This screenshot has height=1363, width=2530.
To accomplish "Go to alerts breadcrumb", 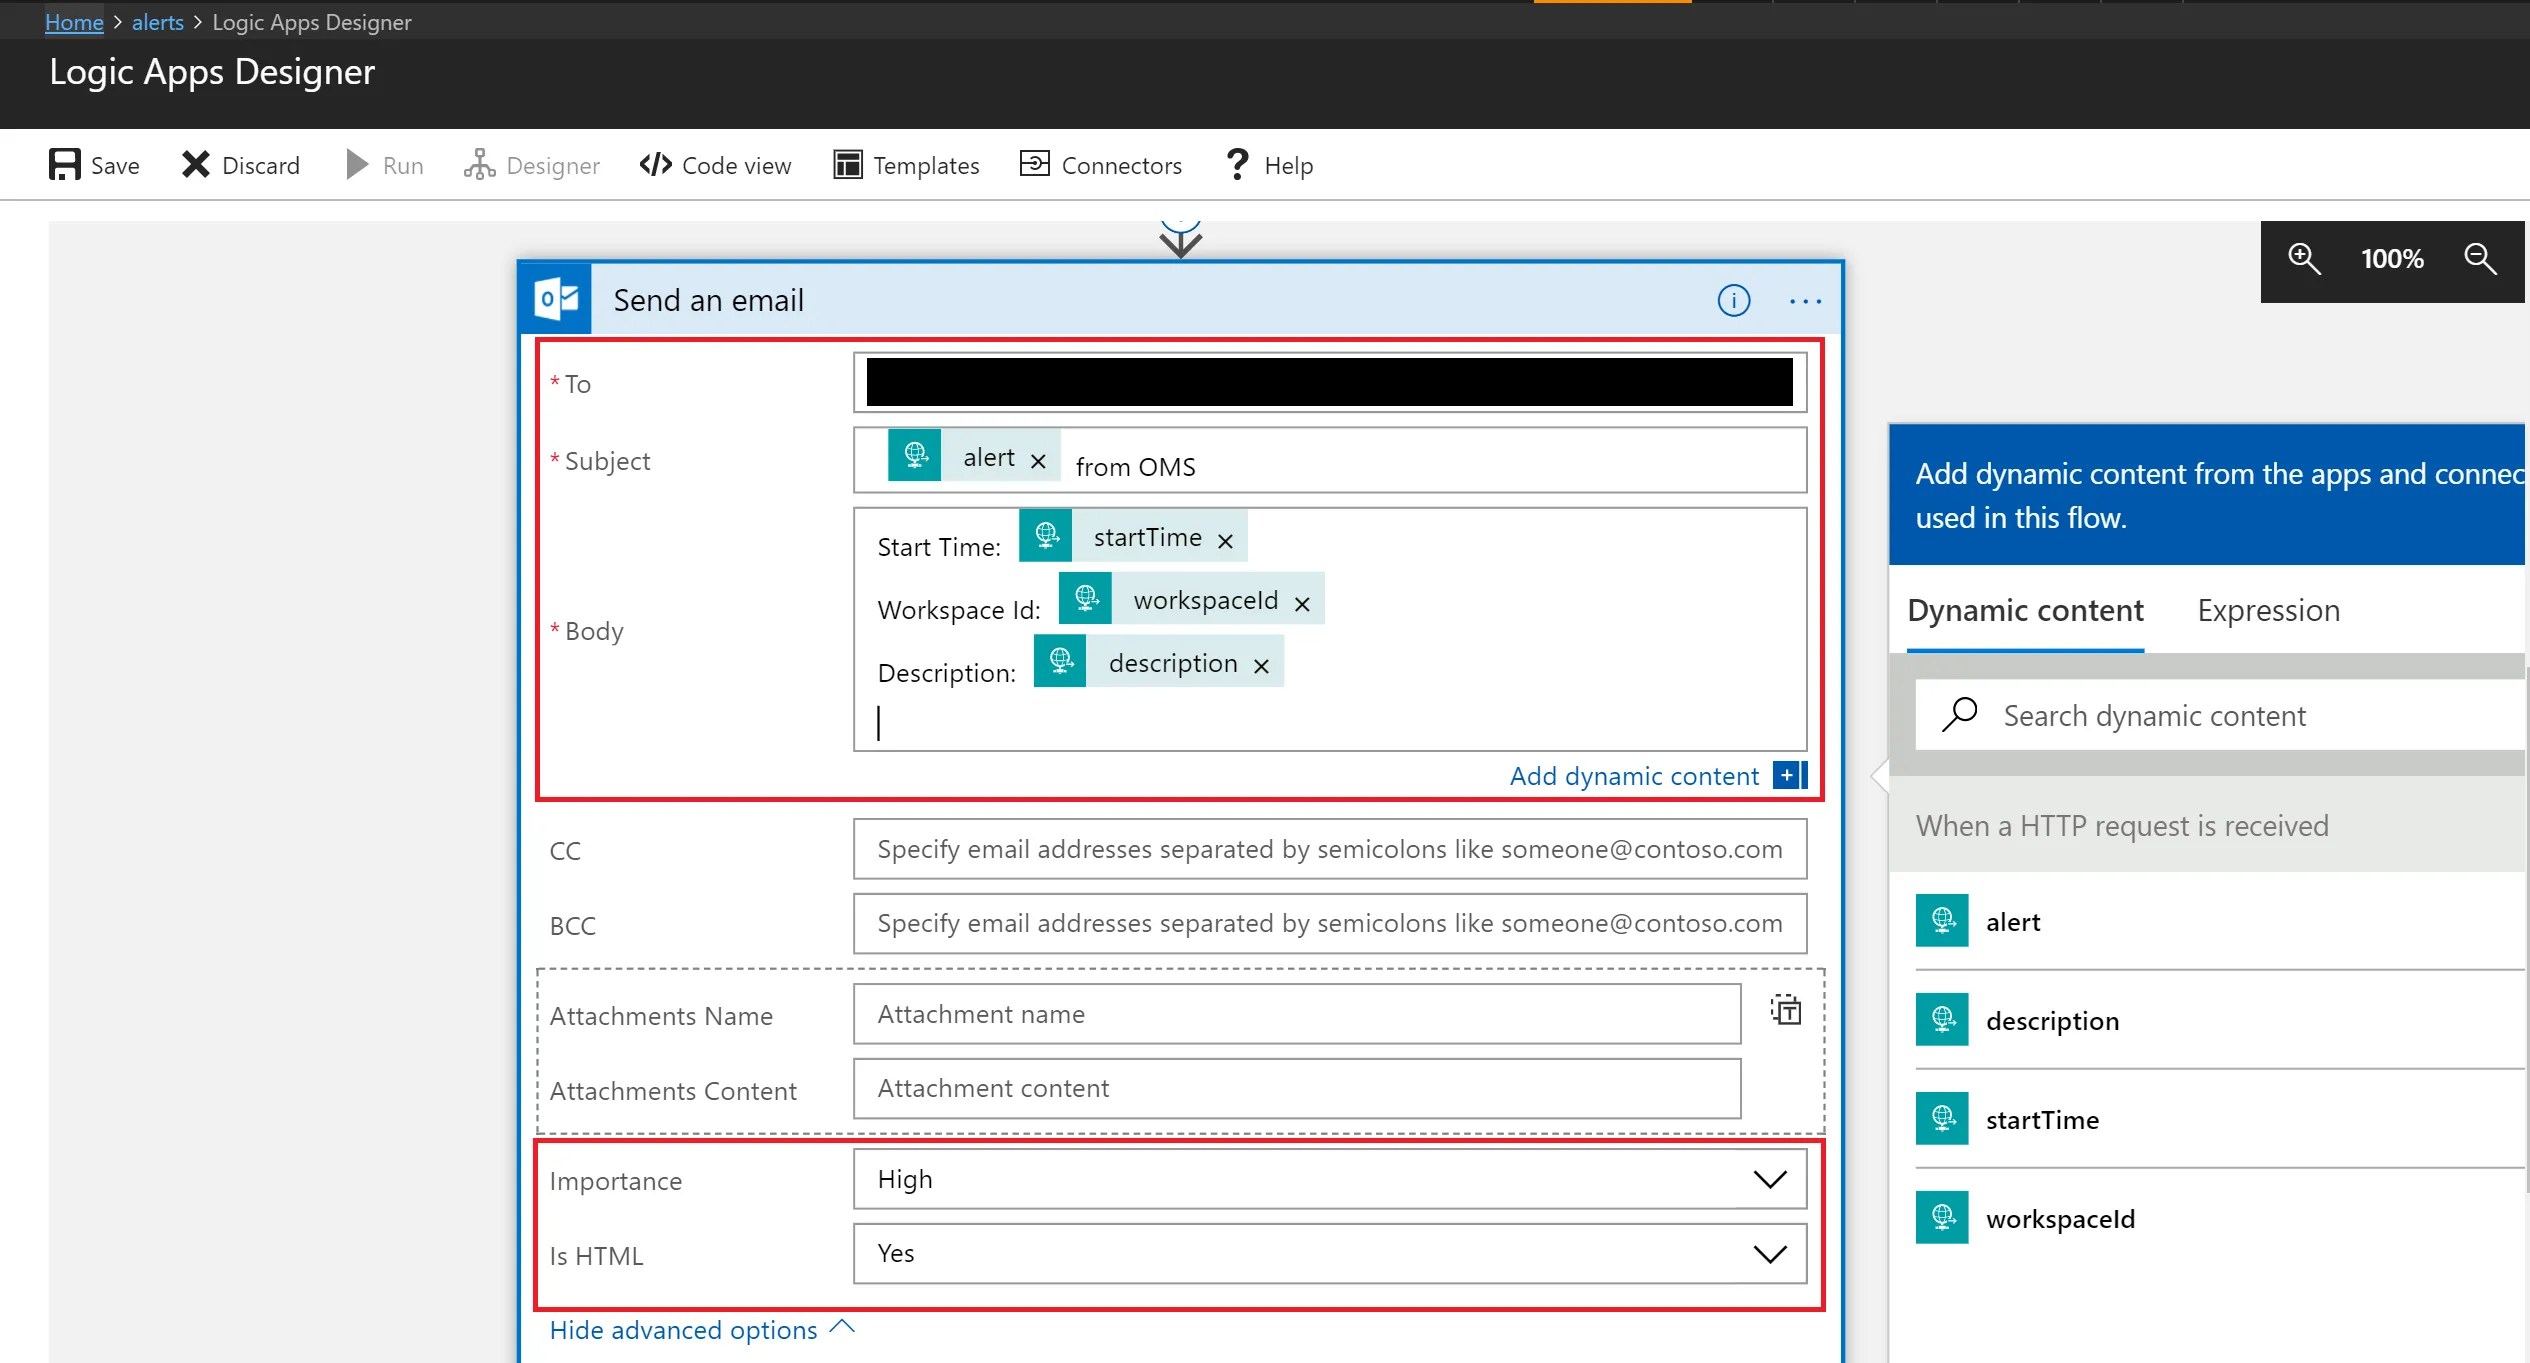I will [x=158, y=22].
